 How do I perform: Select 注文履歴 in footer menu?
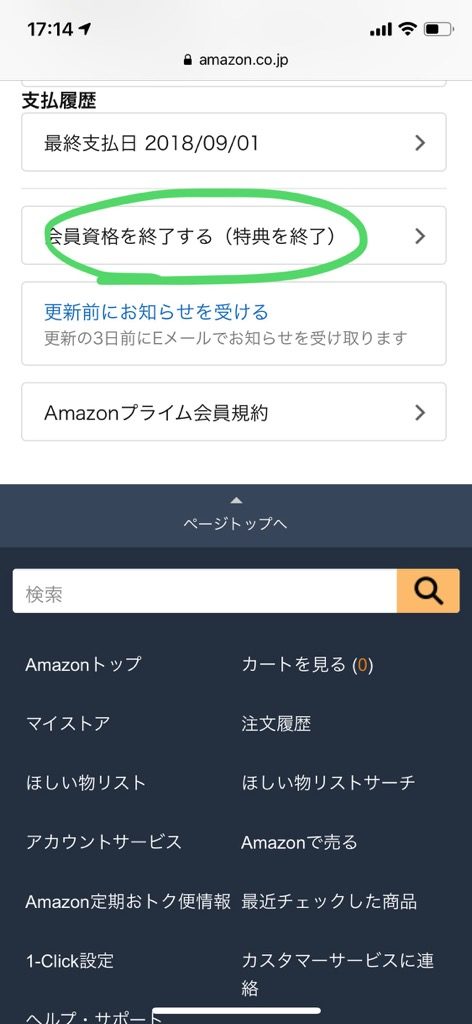coord(276,724)
